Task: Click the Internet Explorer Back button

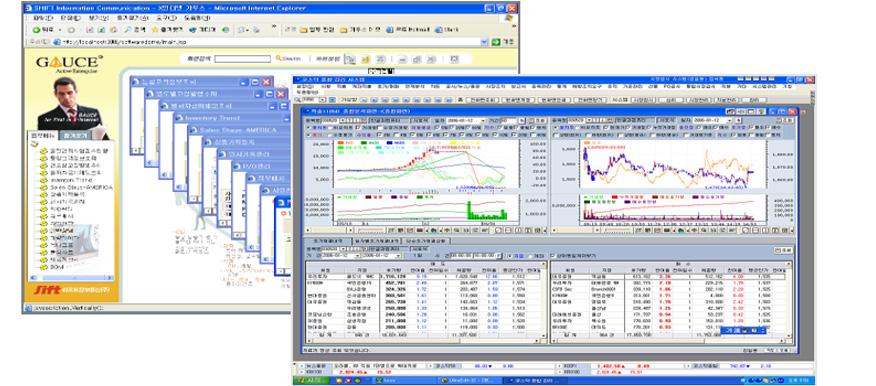Action: [x=42, y=29]
